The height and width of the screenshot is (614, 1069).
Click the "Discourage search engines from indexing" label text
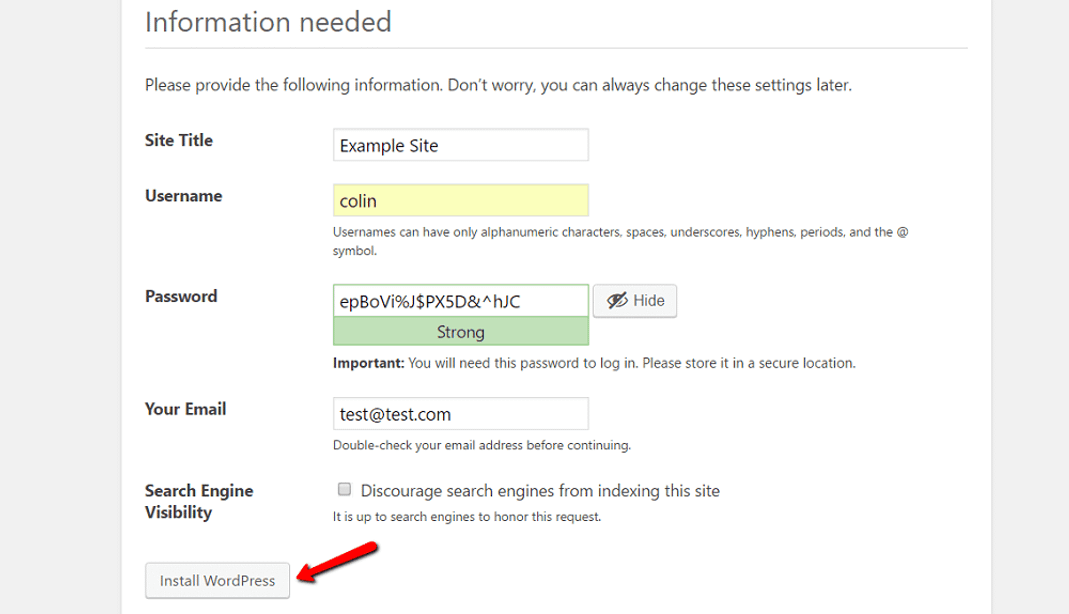[539, 491]
